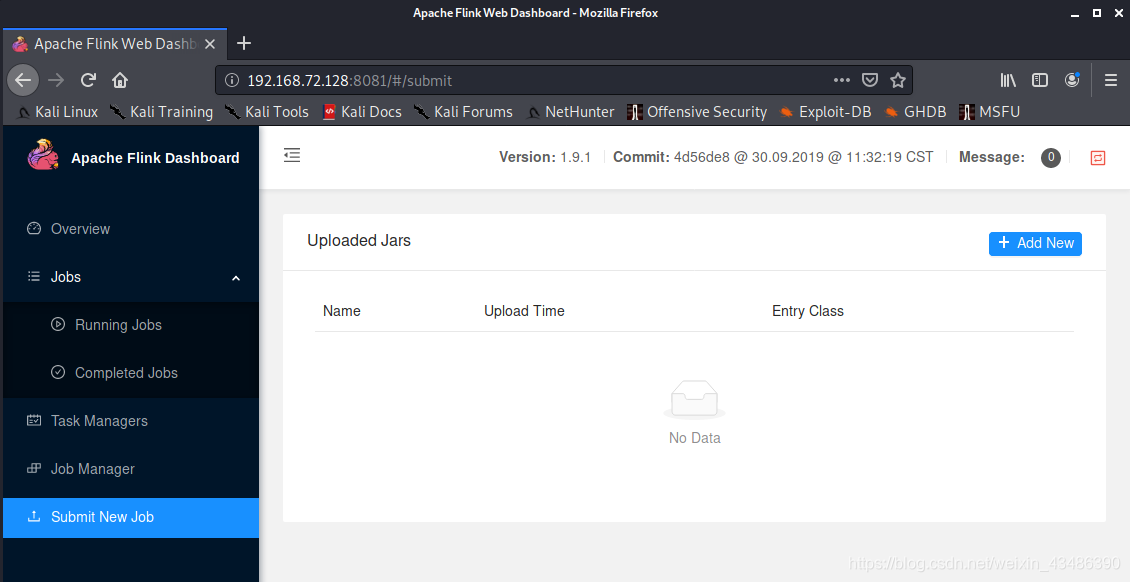Click the browser forward arrow
The height and width of the screenshot is (582, 1130).
point(55,80)
